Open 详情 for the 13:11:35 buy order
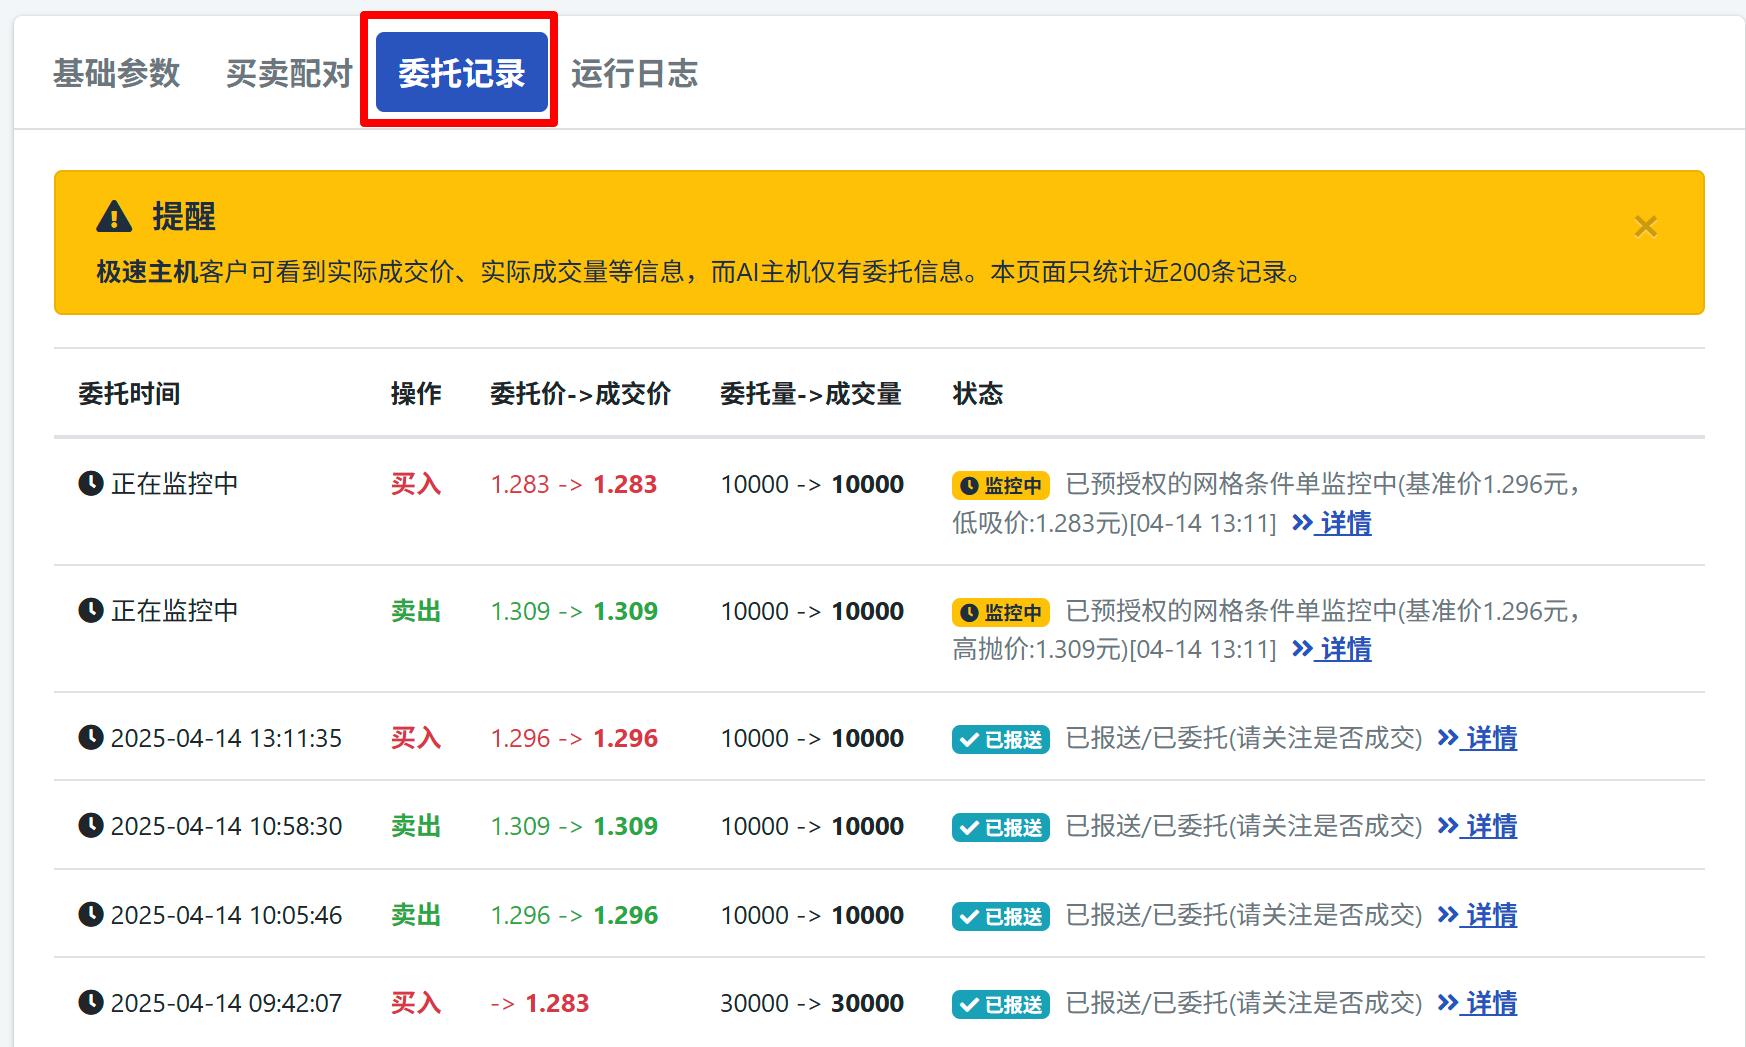Viewport: 1746px width, 1047px height. [1477, 738]
